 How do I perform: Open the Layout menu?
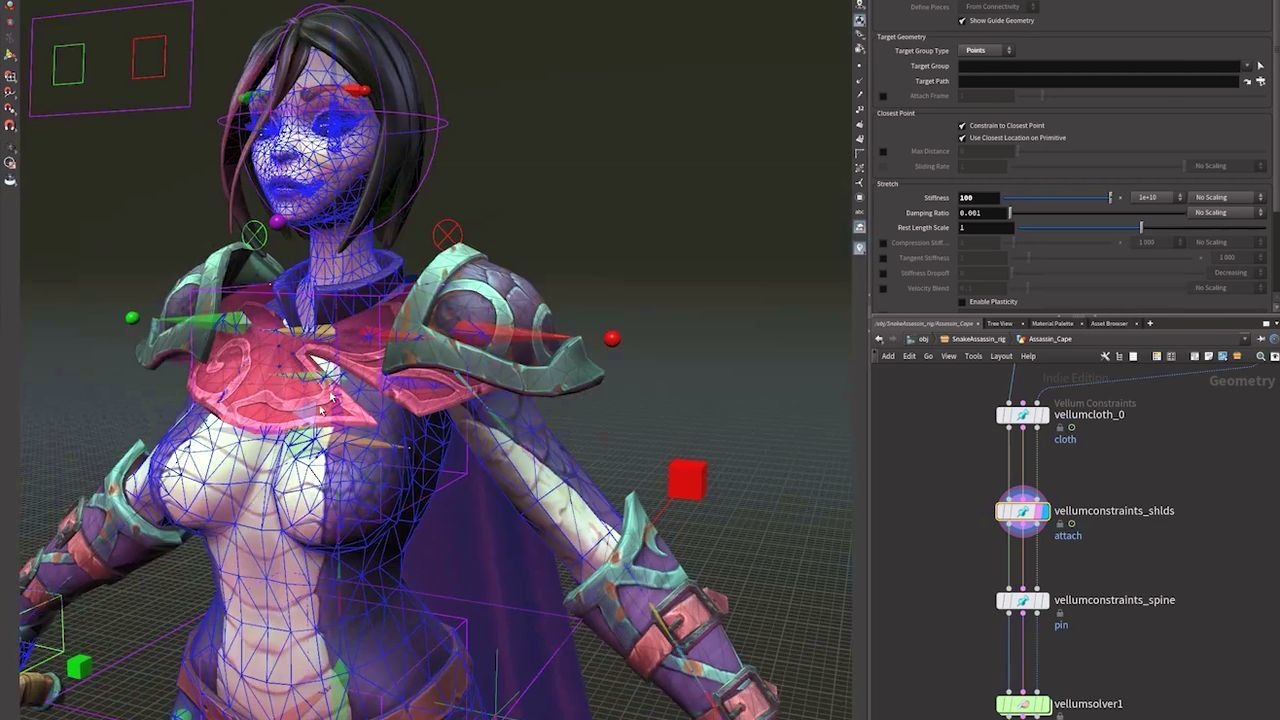[1001, 356]
